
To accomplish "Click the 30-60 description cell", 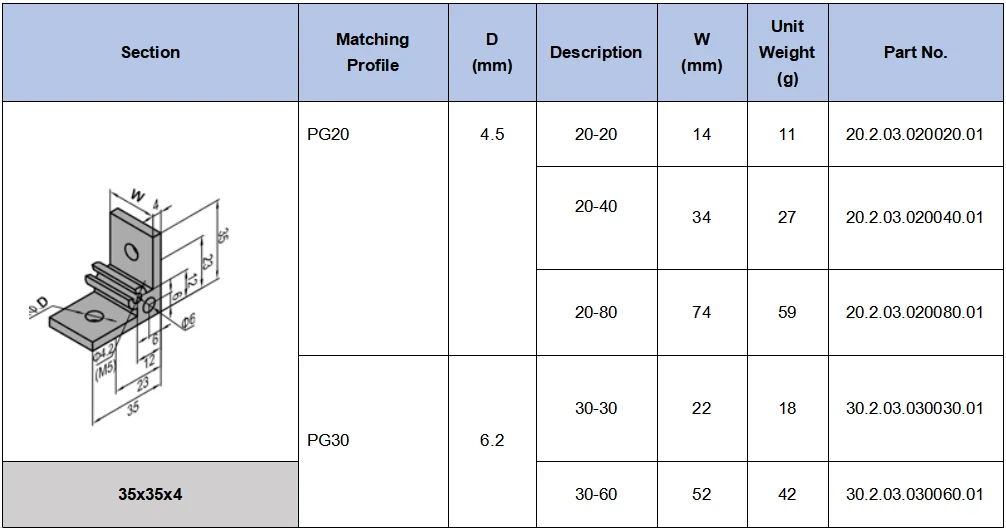I will [596, 493].
